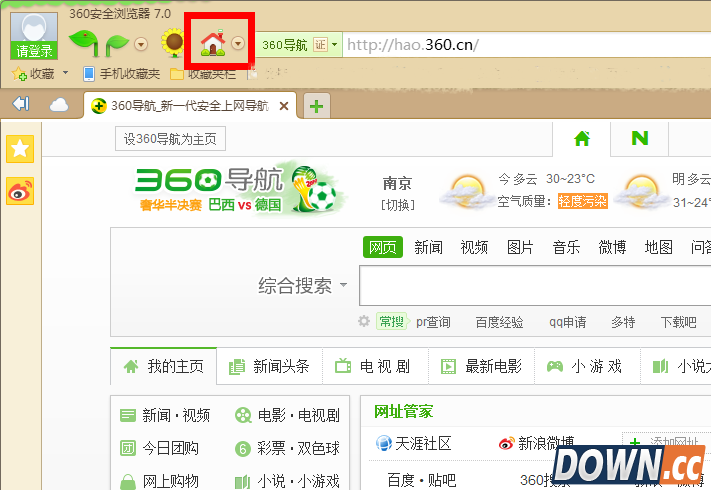Select the 新闻 search category tab
Image resolution: width=711 pixels, height=490 pixels.
click(428, 247)
